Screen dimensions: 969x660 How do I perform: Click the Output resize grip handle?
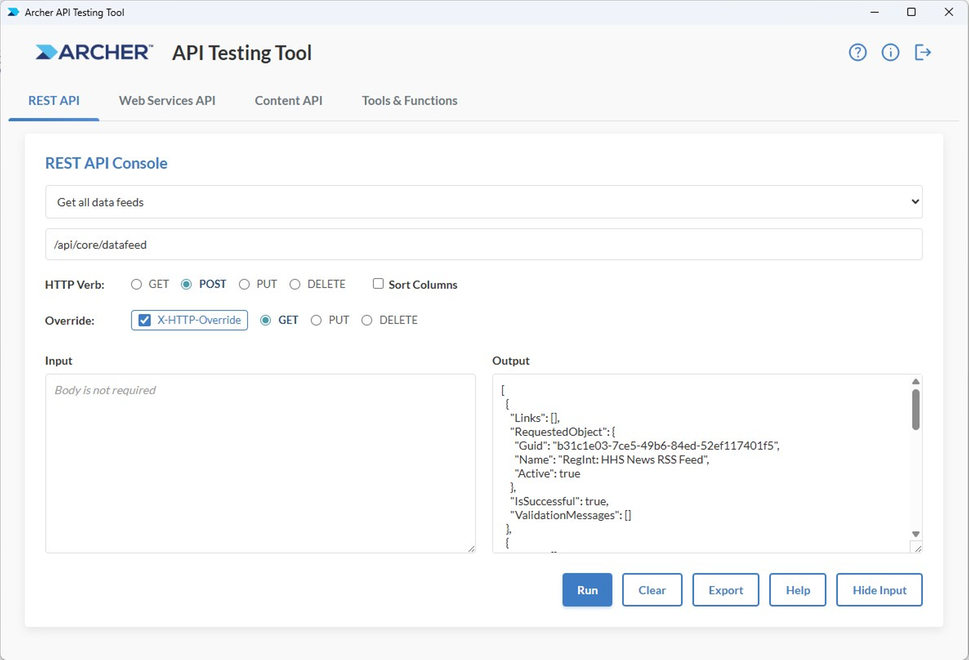pos(917,548)
